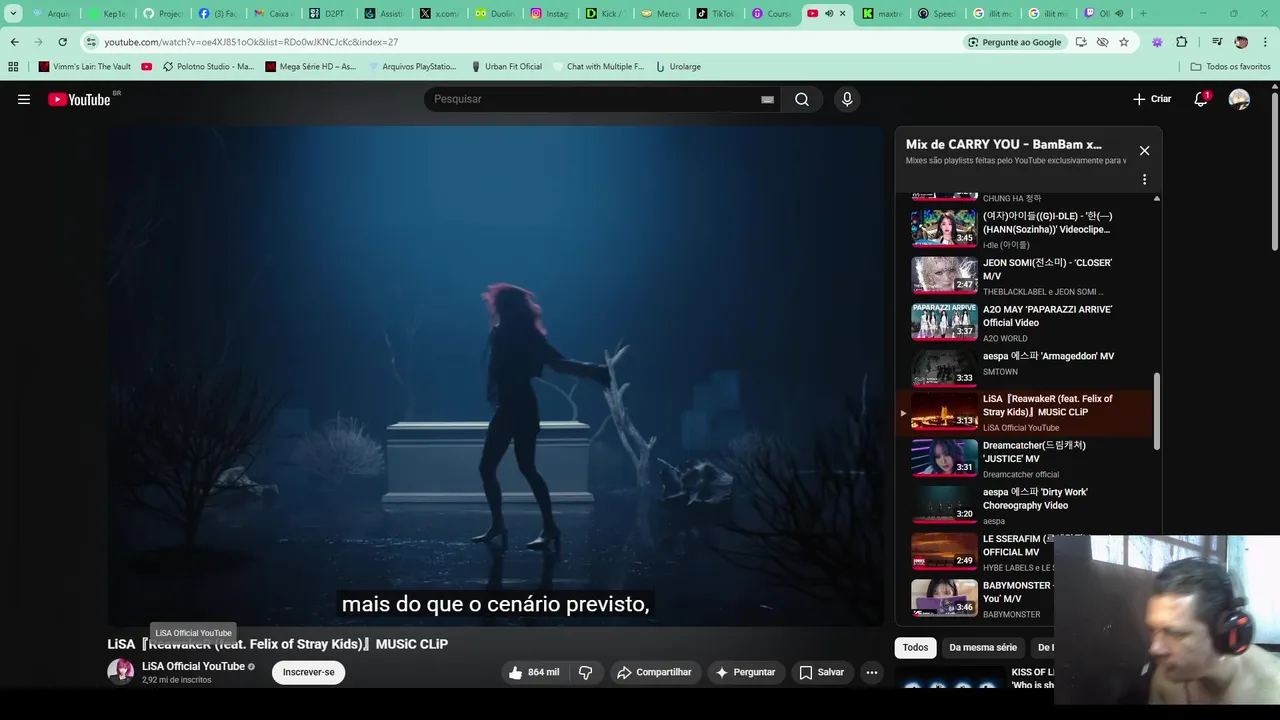
Task: Open the browser extensions puzzle icon
Action: pyautogui.click(x=1182, y=42)
